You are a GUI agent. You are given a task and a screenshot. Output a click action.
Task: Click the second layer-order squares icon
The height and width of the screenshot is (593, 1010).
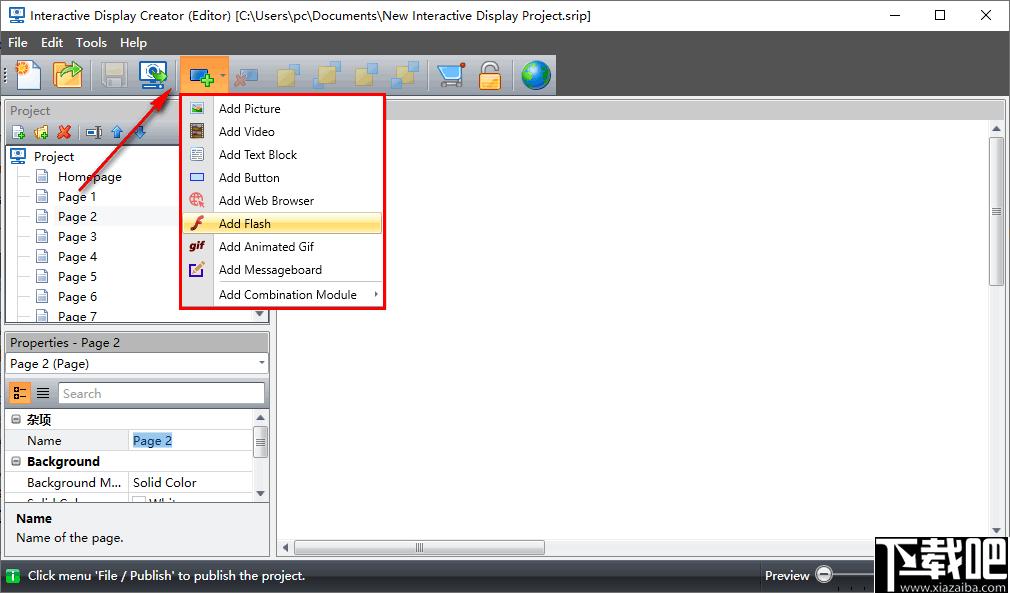[x=327, y=75]
